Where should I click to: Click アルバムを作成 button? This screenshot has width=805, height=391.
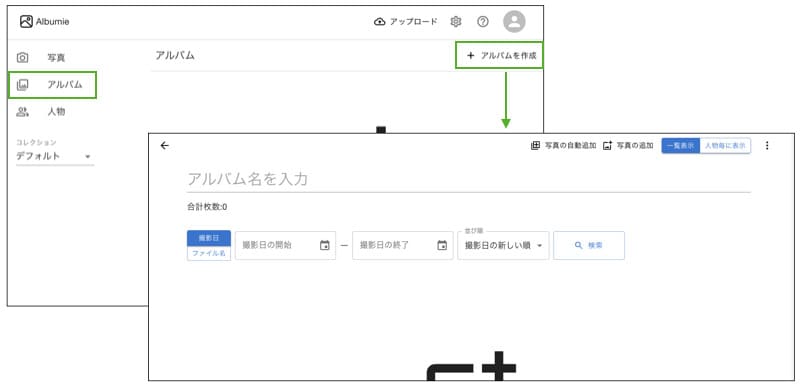coord(499,55)
